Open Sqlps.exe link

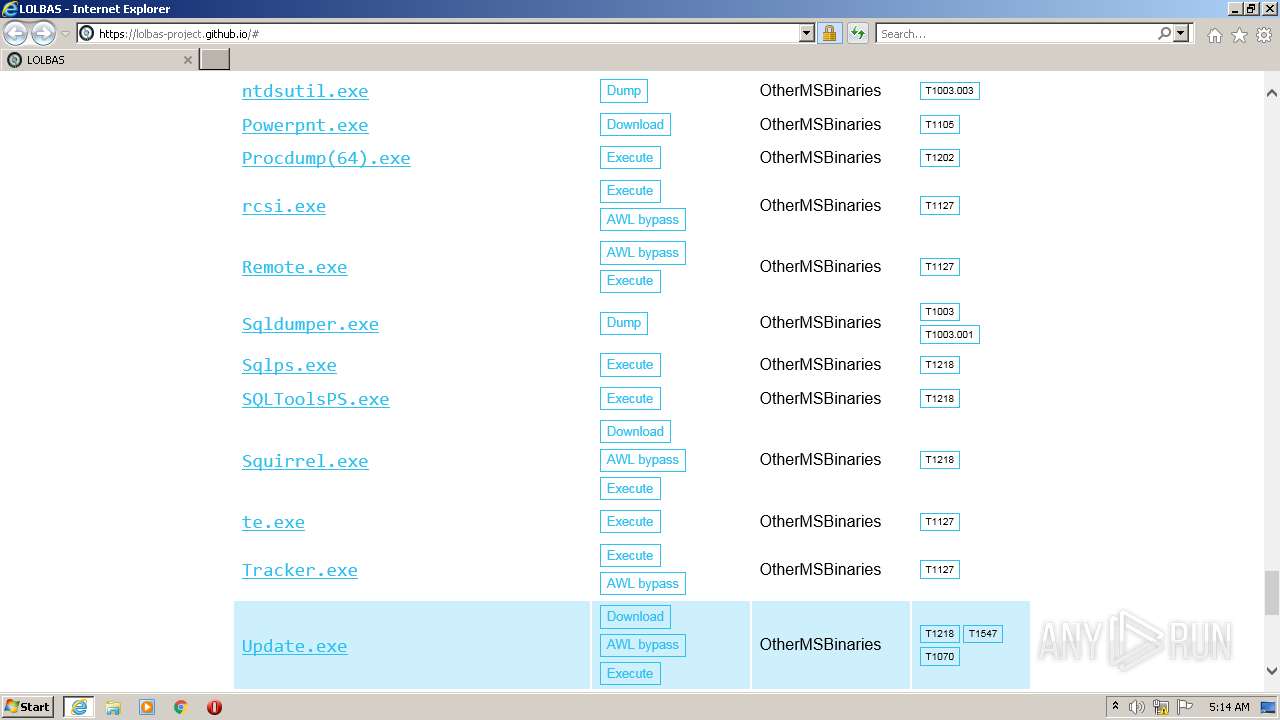289,365
